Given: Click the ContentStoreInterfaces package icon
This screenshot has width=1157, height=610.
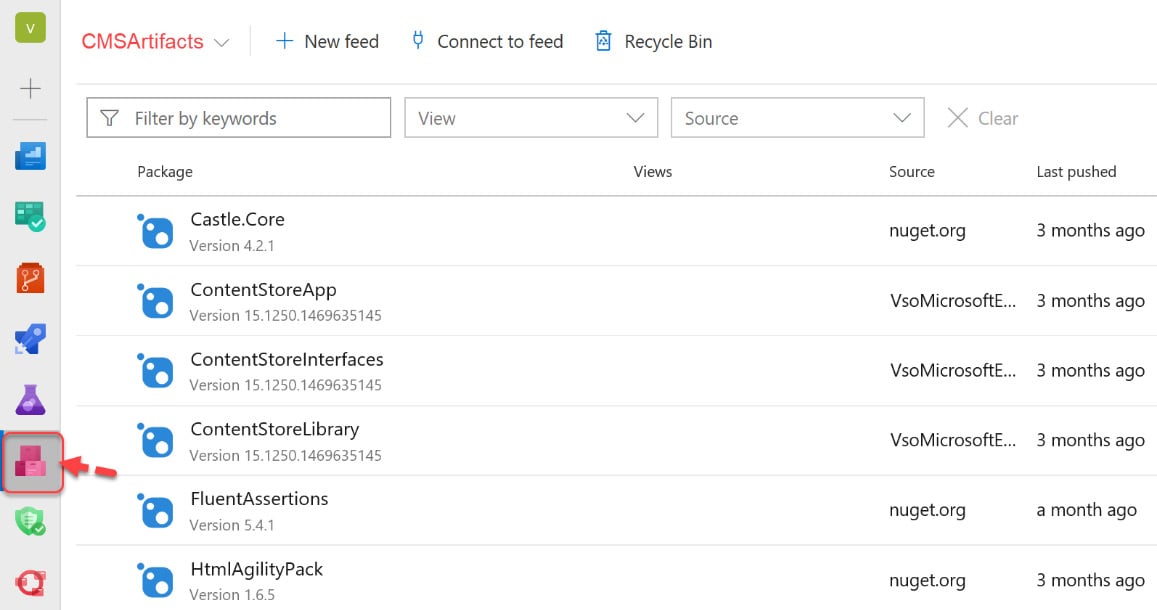Looking at the screenshot, I should tap(155, 371).
